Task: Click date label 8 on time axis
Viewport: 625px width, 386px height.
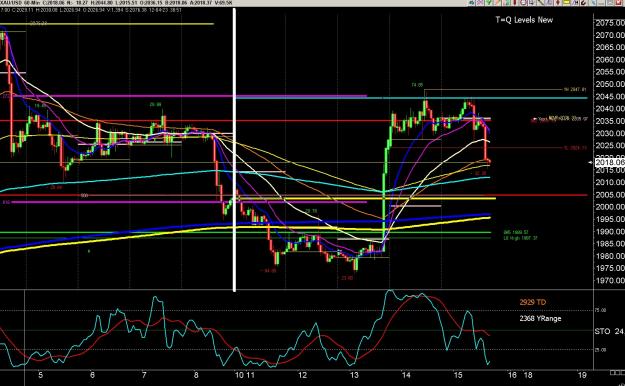Action: (x=196, y=375)
